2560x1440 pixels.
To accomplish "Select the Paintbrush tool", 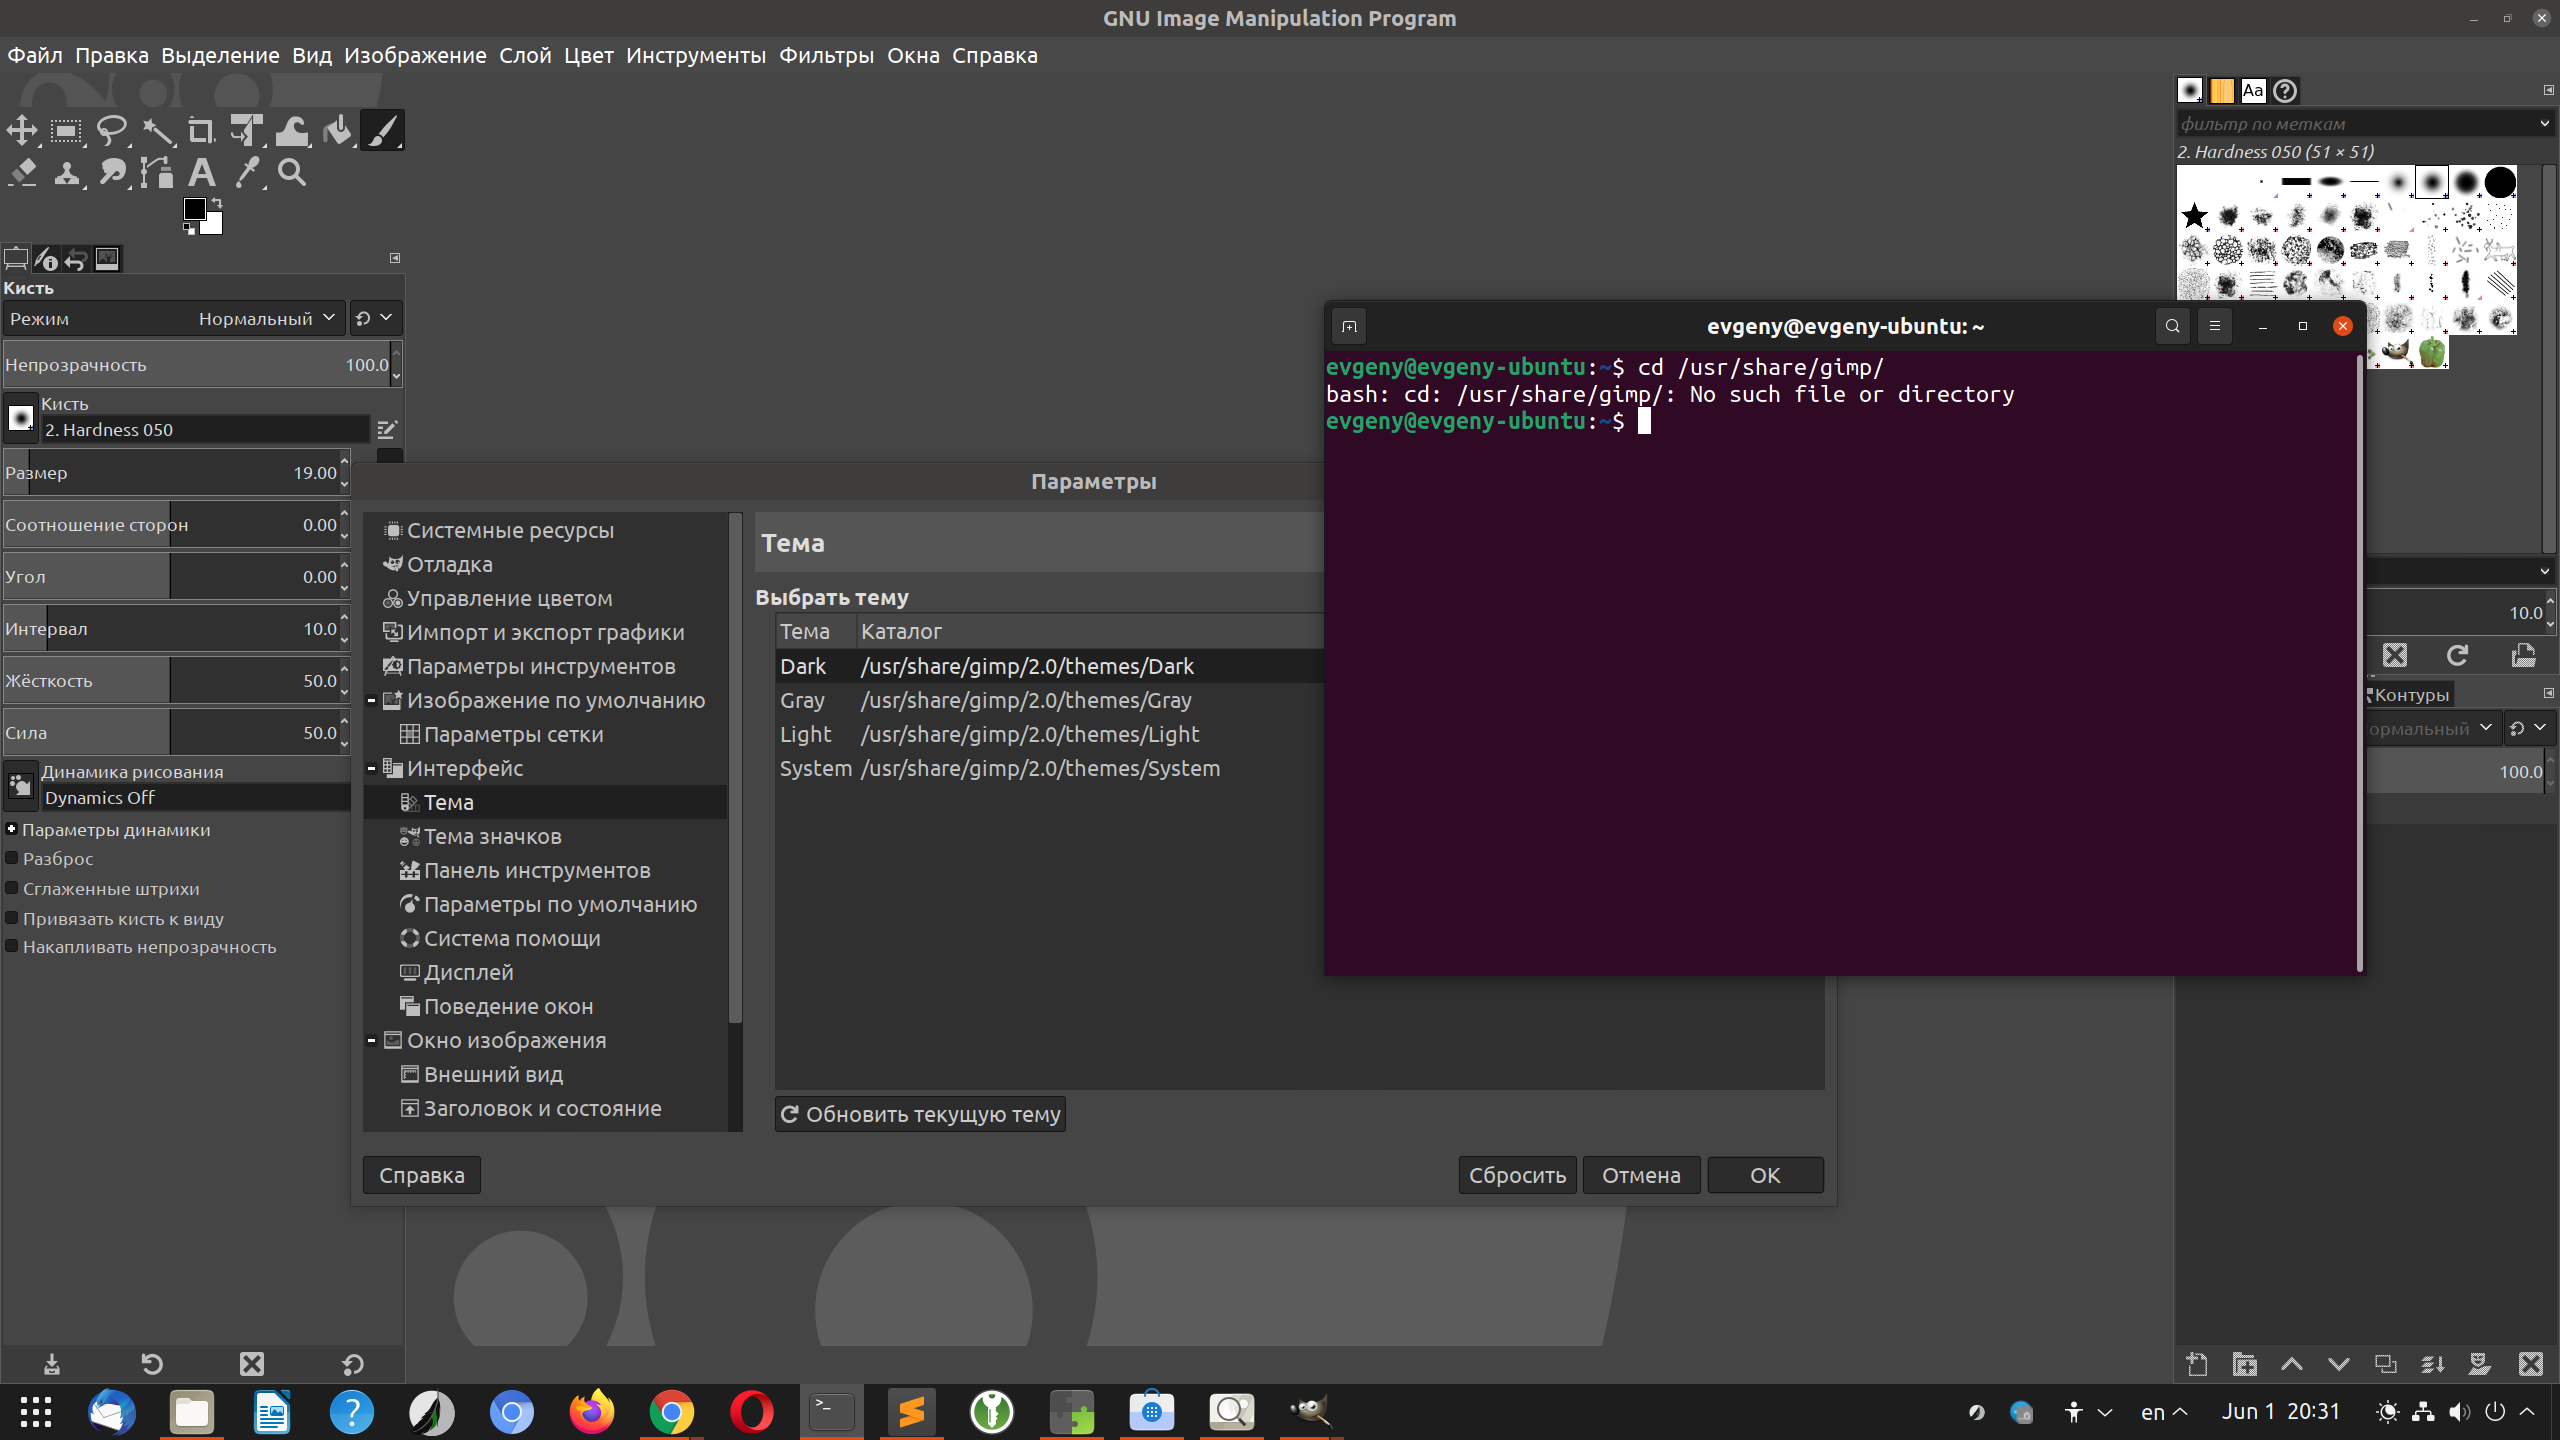I will tap(382, 131).
